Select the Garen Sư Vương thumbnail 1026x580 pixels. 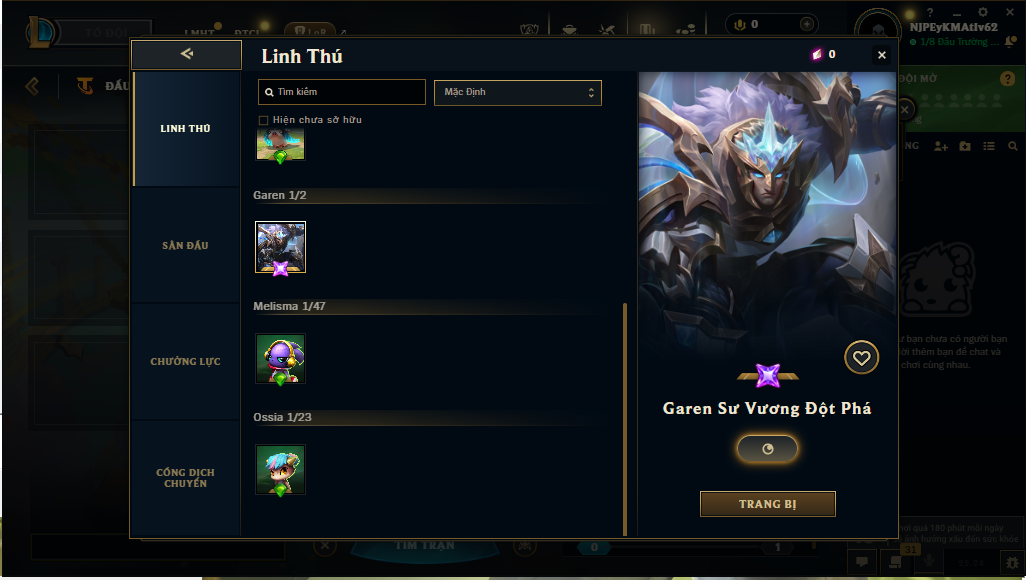[280, 247]
